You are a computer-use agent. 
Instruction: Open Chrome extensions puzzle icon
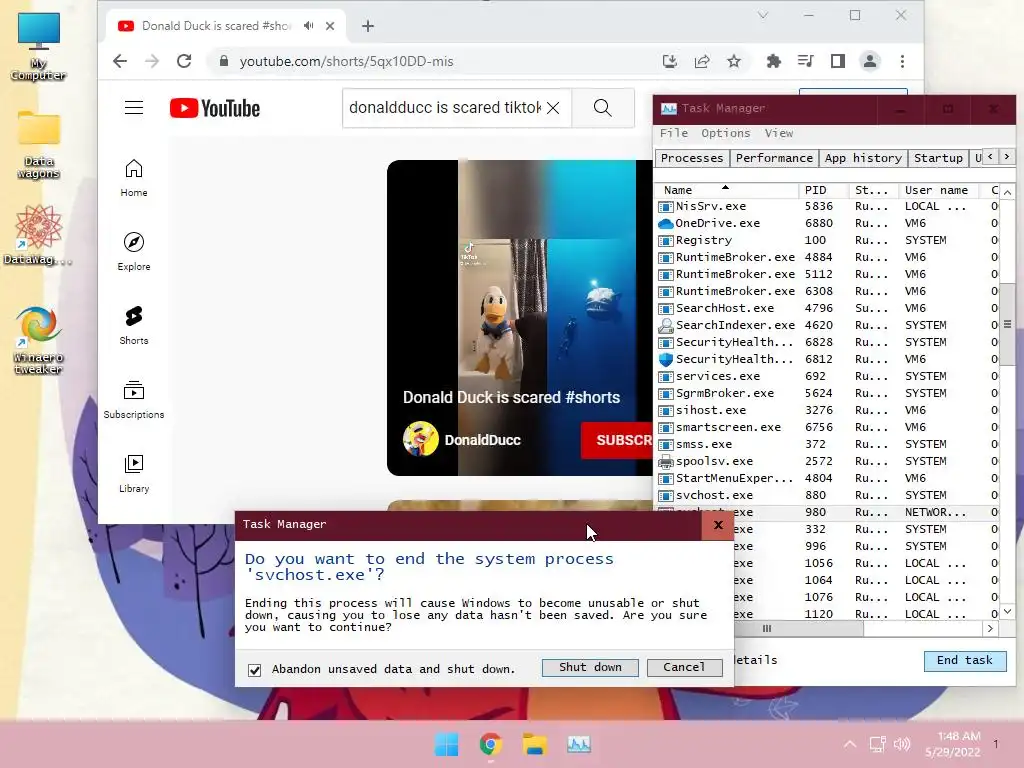(773, 61)
